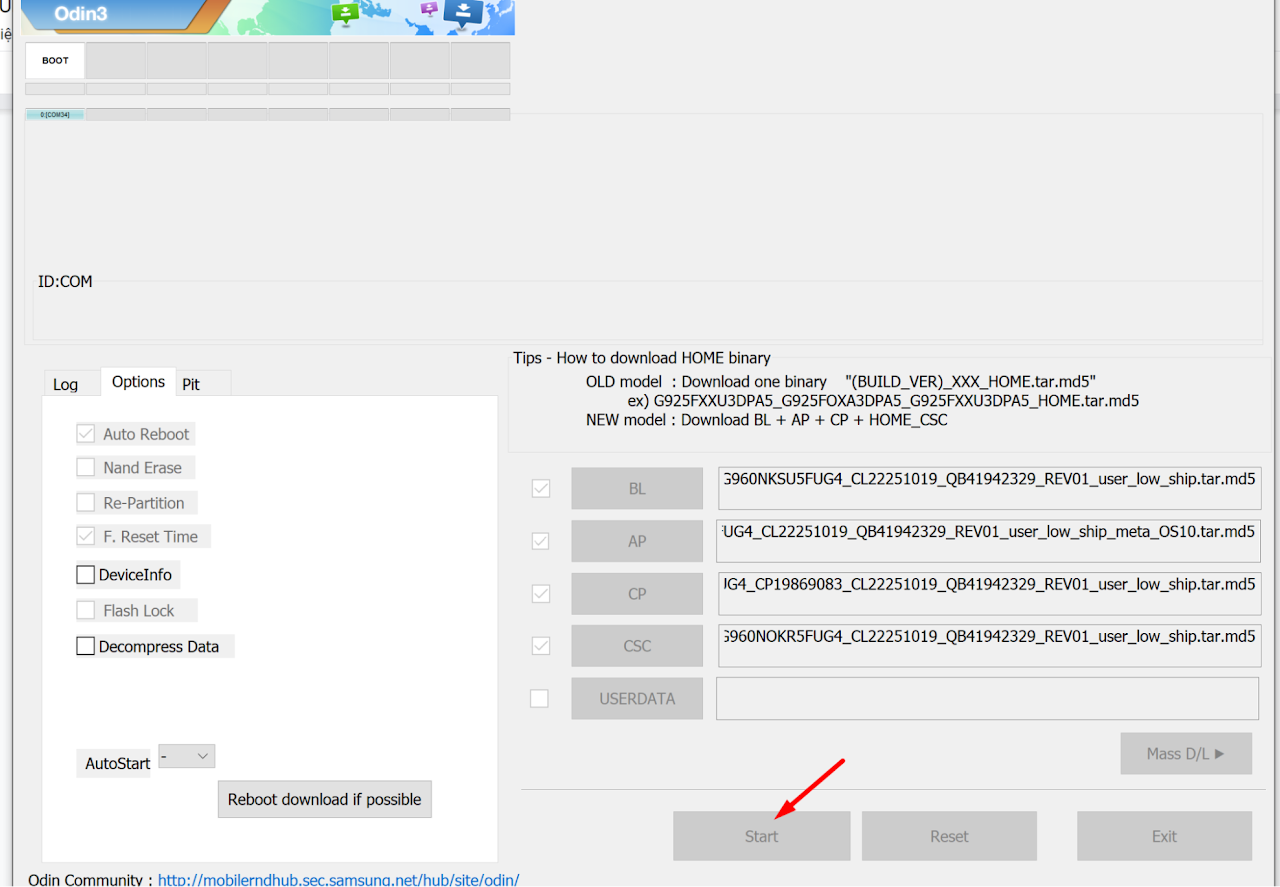Click the green download marker in the banner
This screenshot has height=887, width=1280.
click(345, 13)
